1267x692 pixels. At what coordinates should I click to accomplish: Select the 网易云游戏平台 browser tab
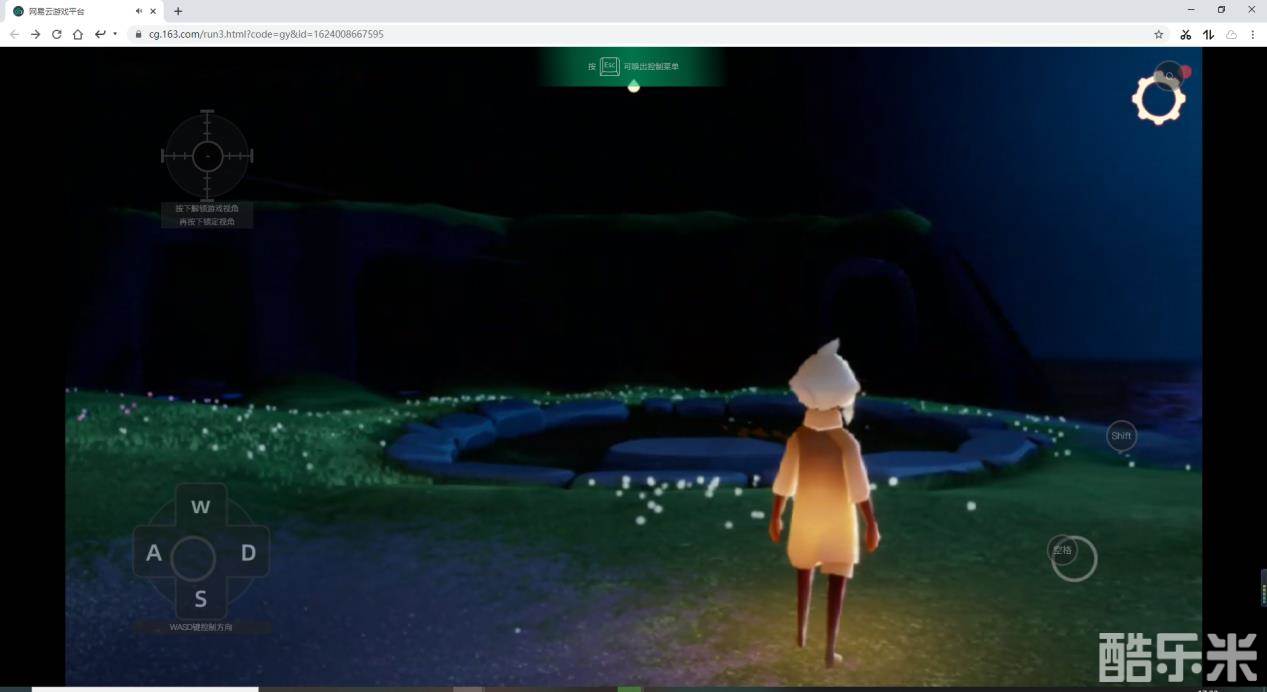tap(70, 11)
